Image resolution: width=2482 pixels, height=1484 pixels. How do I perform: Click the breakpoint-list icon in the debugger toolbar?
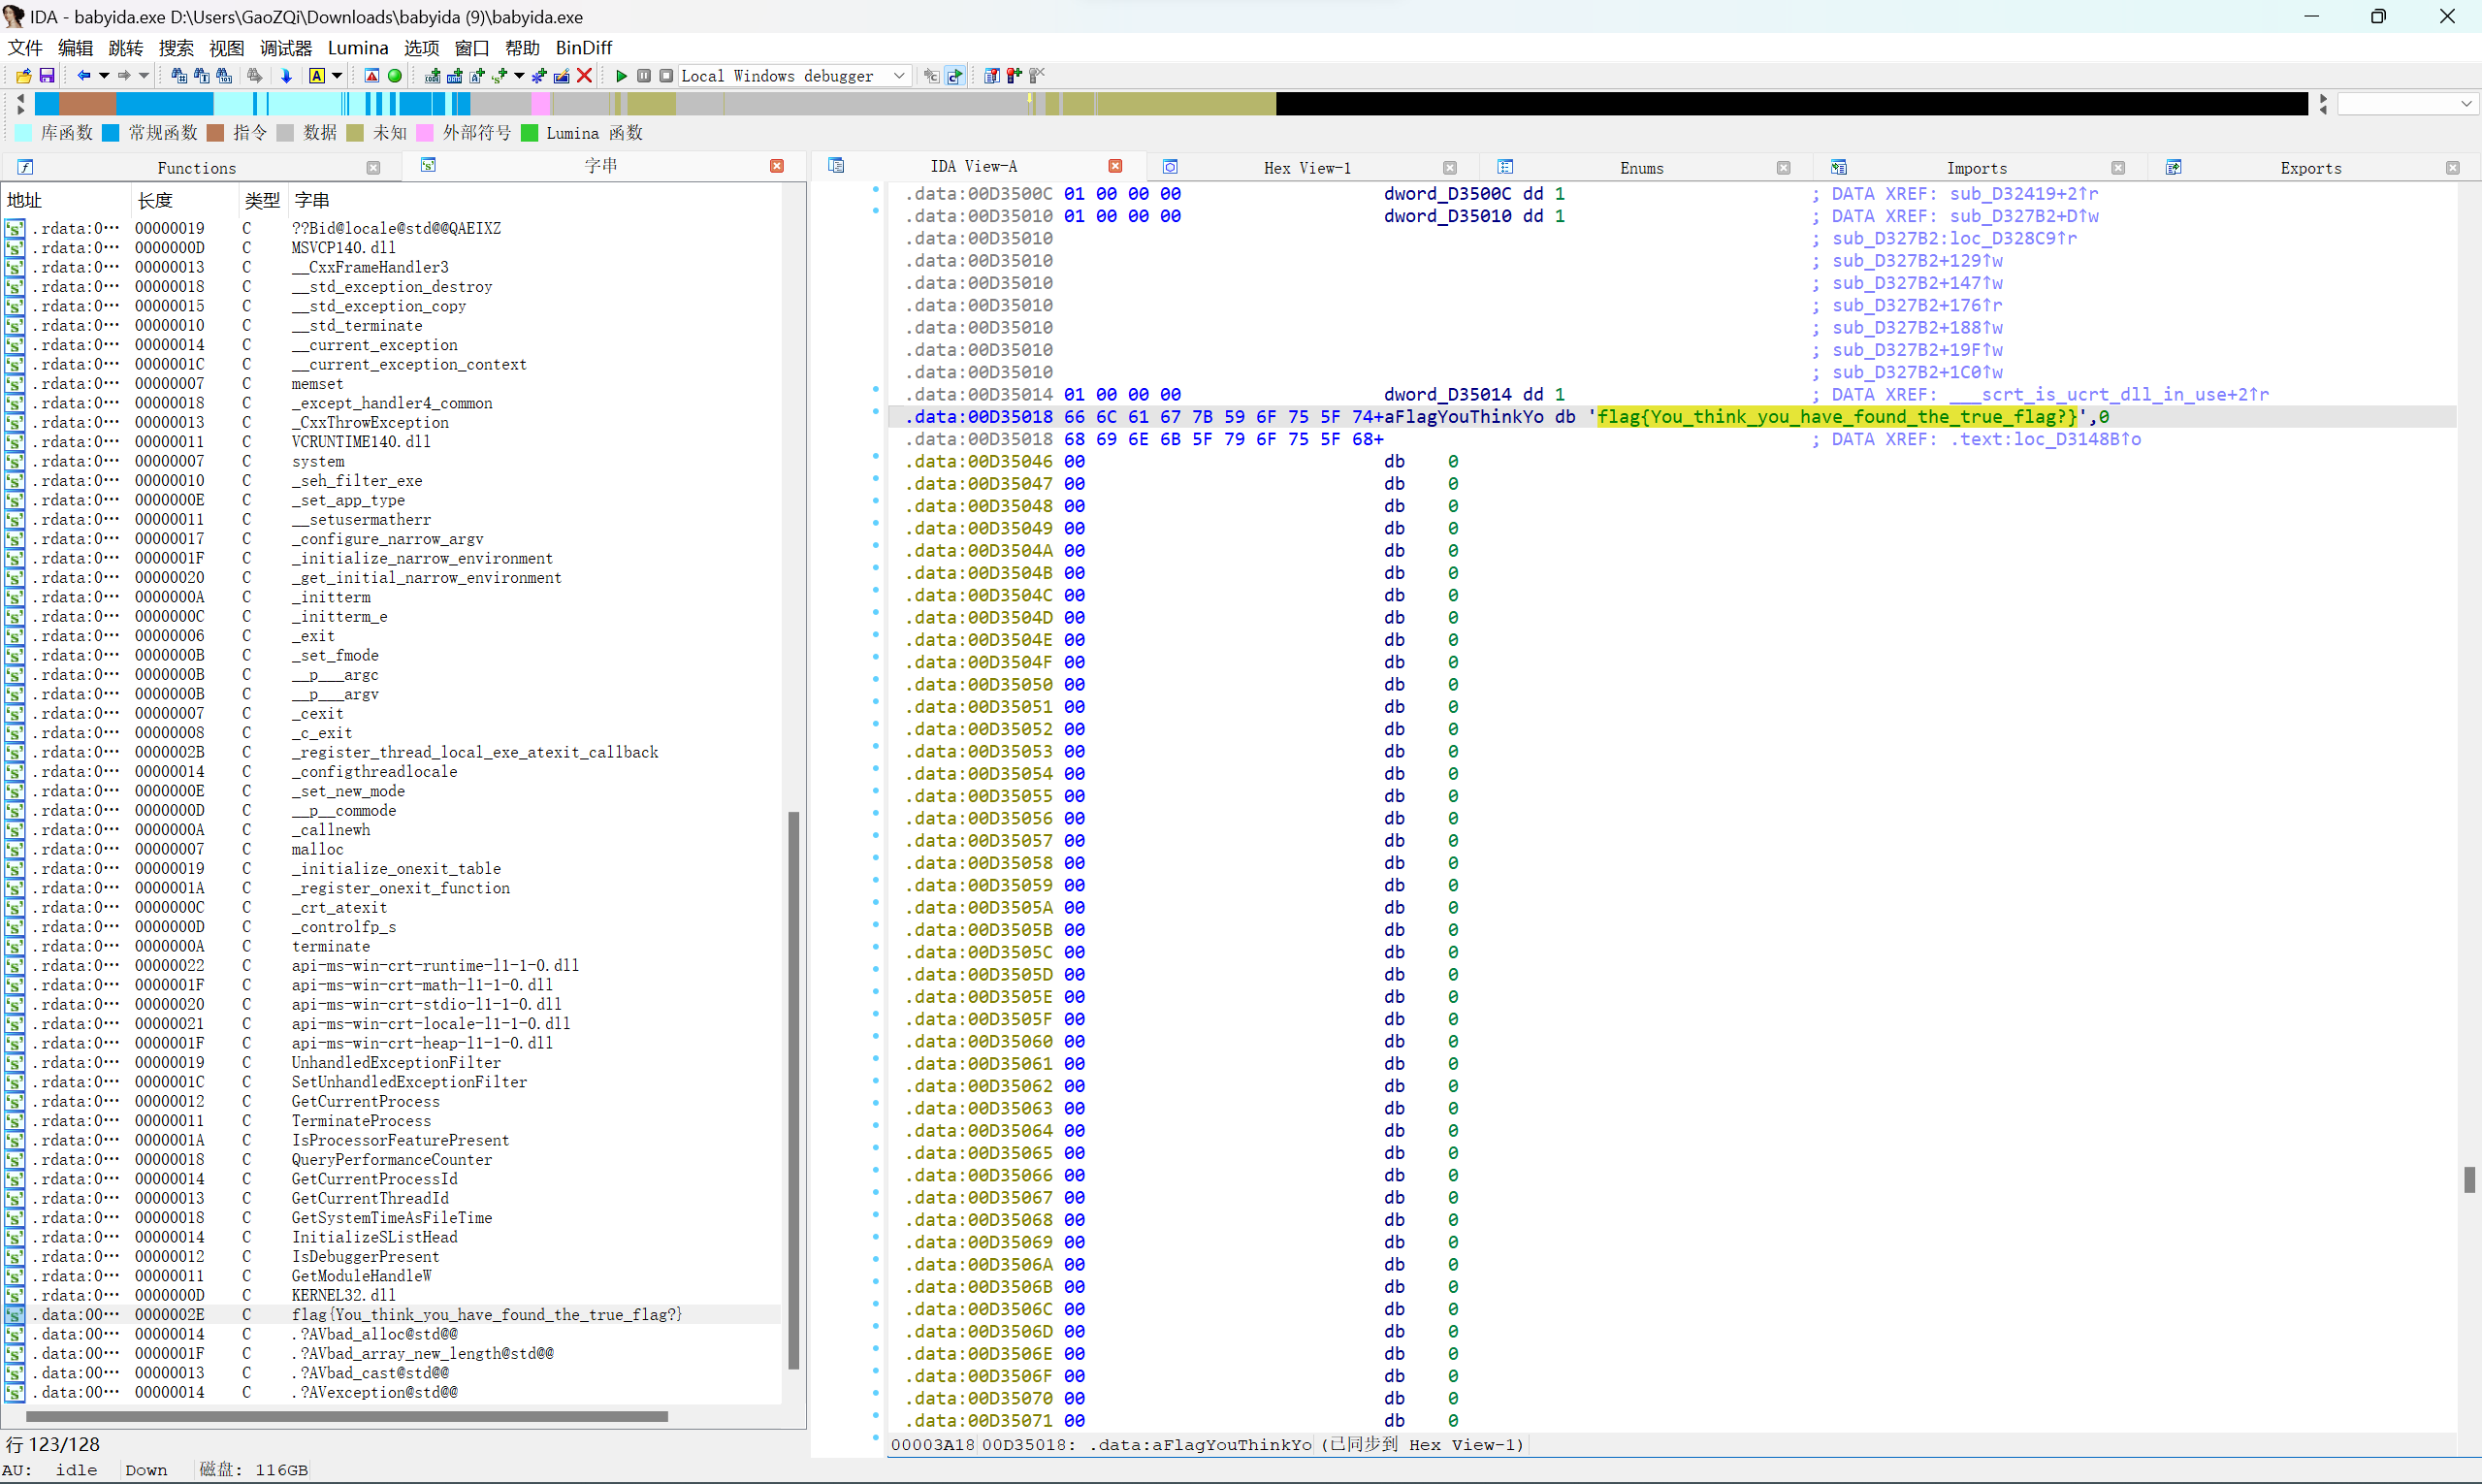[x=992, y=76]
